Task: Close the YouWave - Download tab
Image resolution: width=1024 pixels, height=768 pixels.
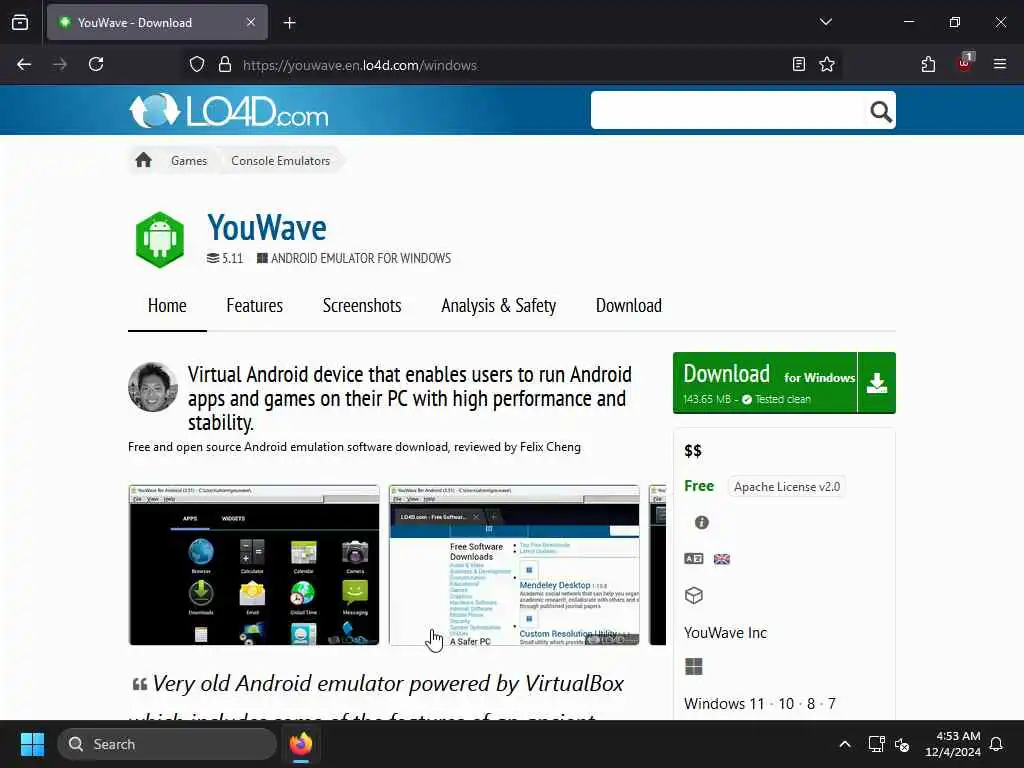Action: tap(251, 22)
